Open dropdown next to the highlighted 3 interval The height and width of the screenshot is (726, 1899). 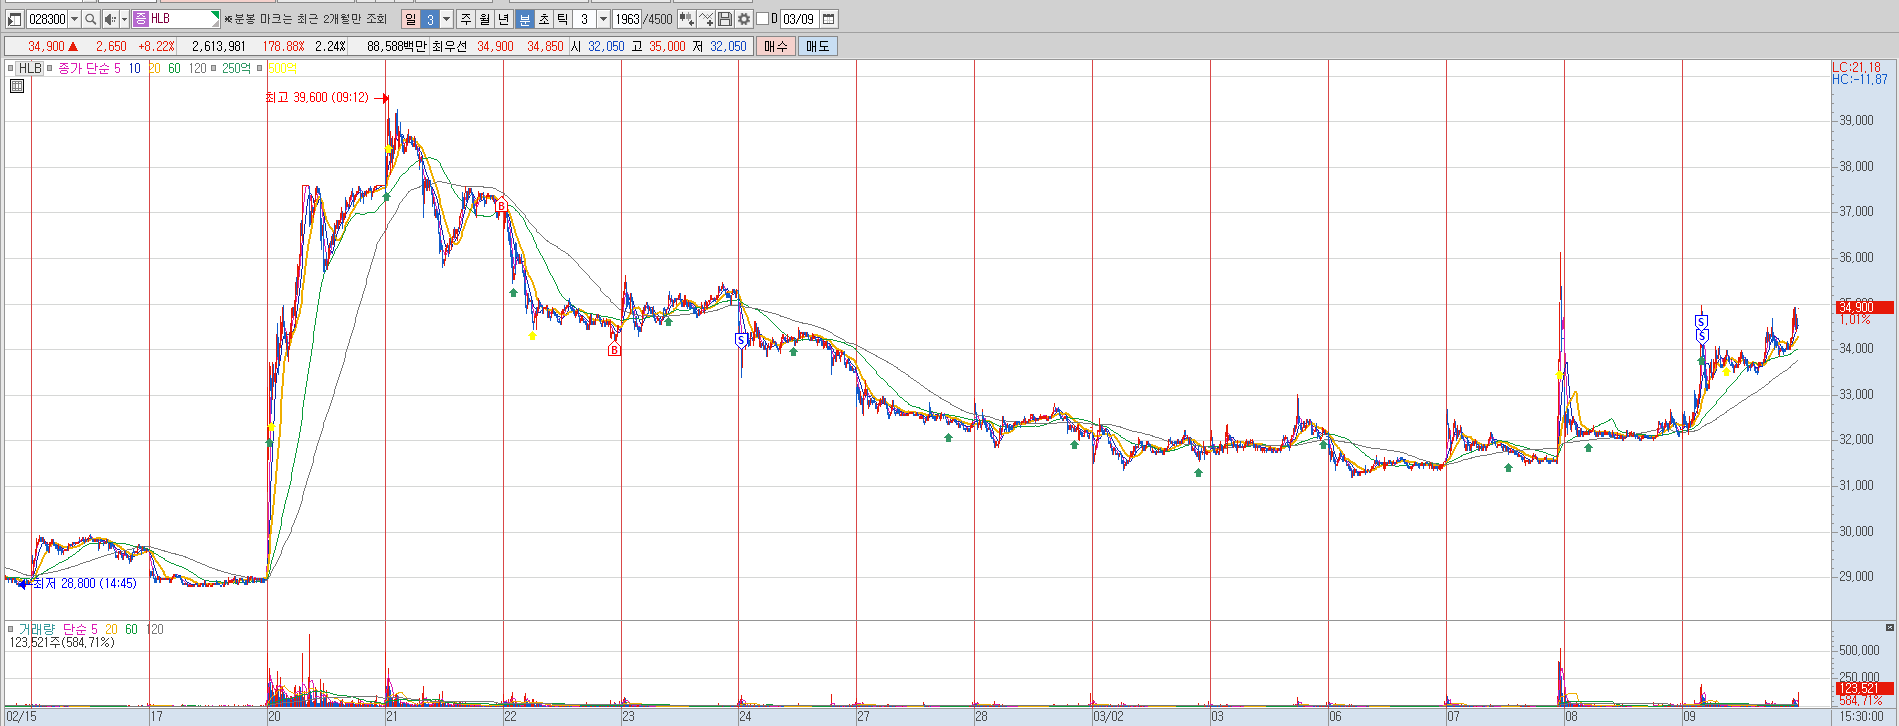coord(446,19)
